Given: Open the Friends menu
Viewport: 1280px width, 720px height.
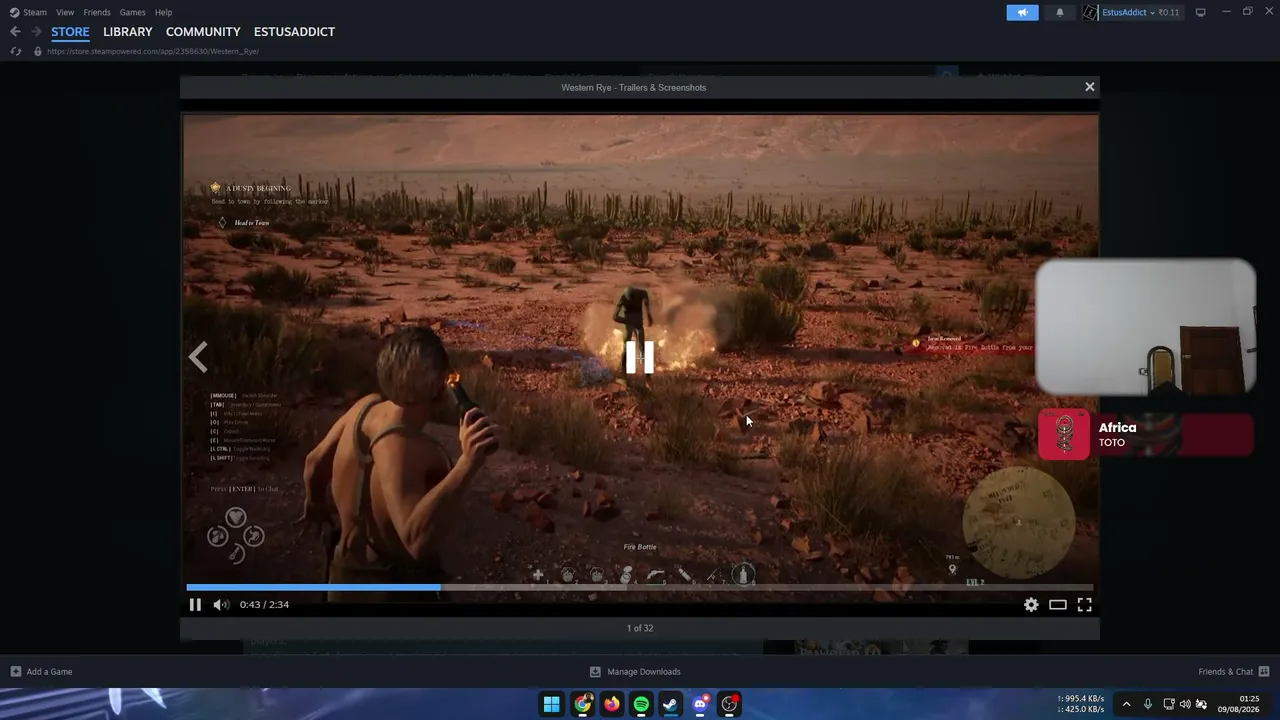Looking at the screenshot, I should click(97, 12).
